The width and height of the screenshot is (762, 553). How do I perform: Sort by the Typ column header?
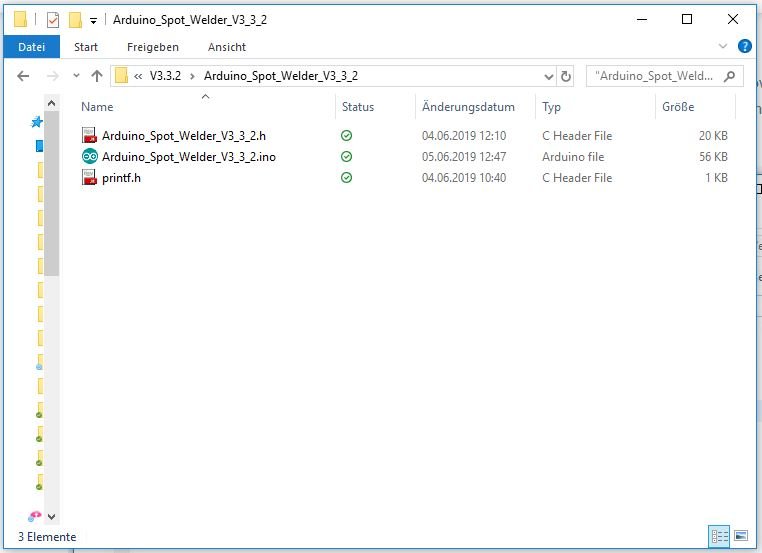pyautogui.click(x=552, y=107)
